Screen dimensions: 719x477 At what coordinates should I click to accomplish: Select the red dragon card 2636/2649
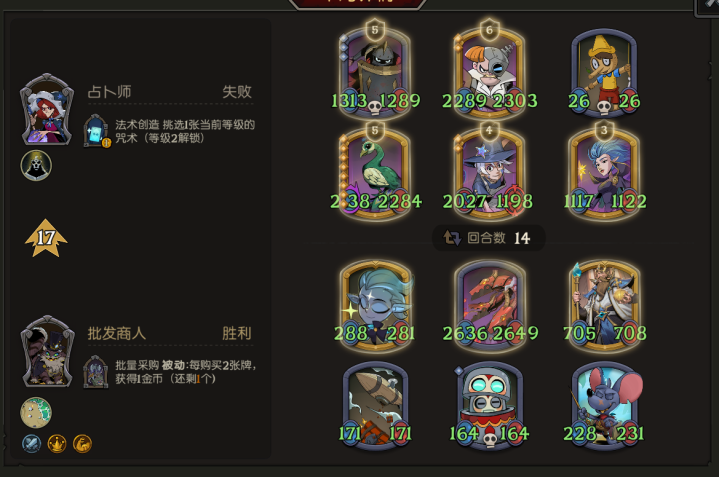pos(490,305)
